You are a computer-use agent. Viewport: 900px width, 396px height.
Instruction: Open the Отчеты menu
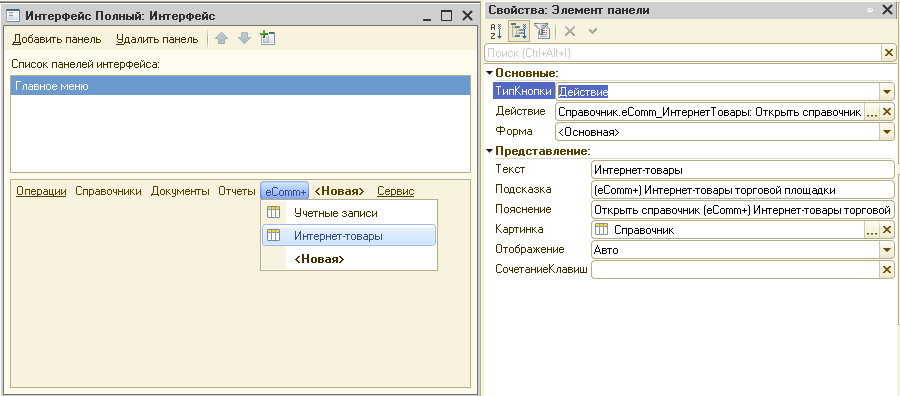(x=236, y=191)
